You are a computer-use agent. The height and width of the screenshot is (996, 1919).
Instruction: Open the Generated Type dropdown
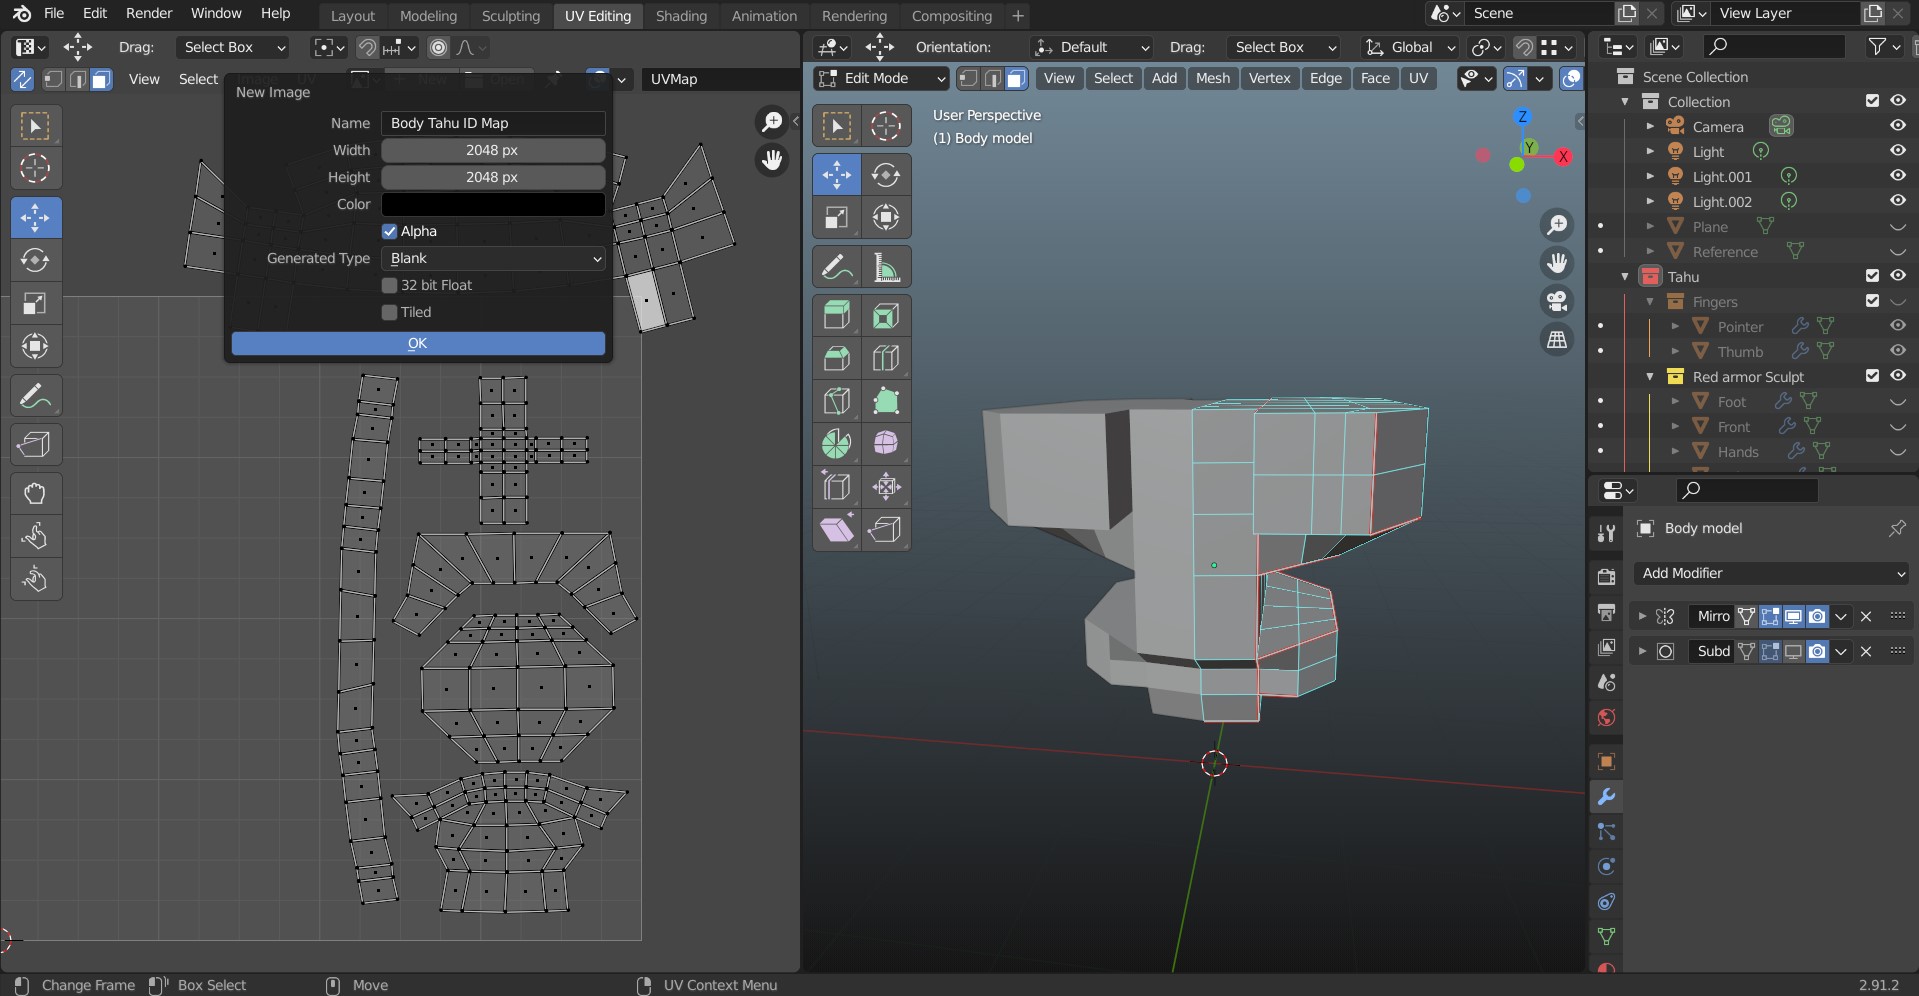pyautogui.click(x=493, y=258)
